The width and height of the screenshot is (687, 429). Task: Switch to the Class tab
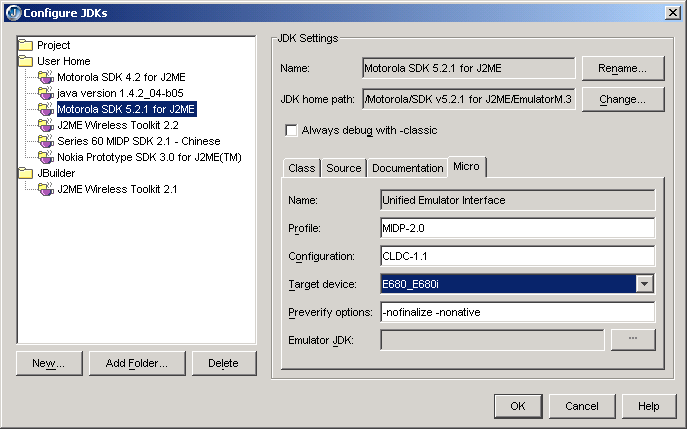(x=301, y=168)
